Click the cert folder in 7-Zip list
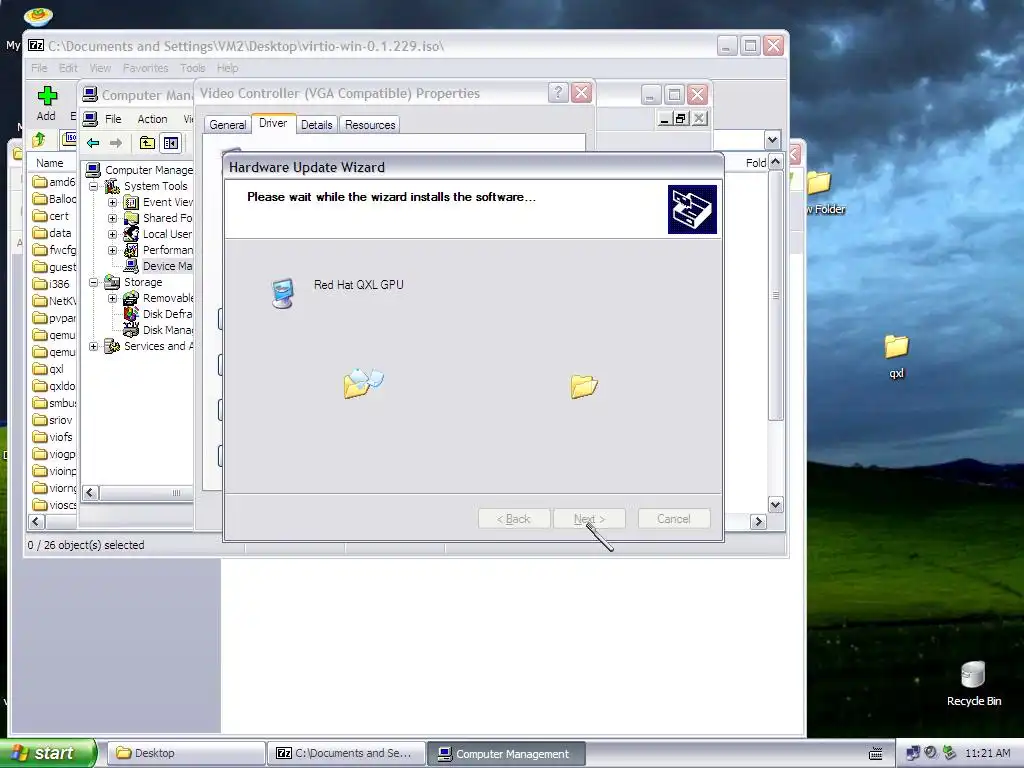This screenshot has width=1024, height=768. click(51, 216)
